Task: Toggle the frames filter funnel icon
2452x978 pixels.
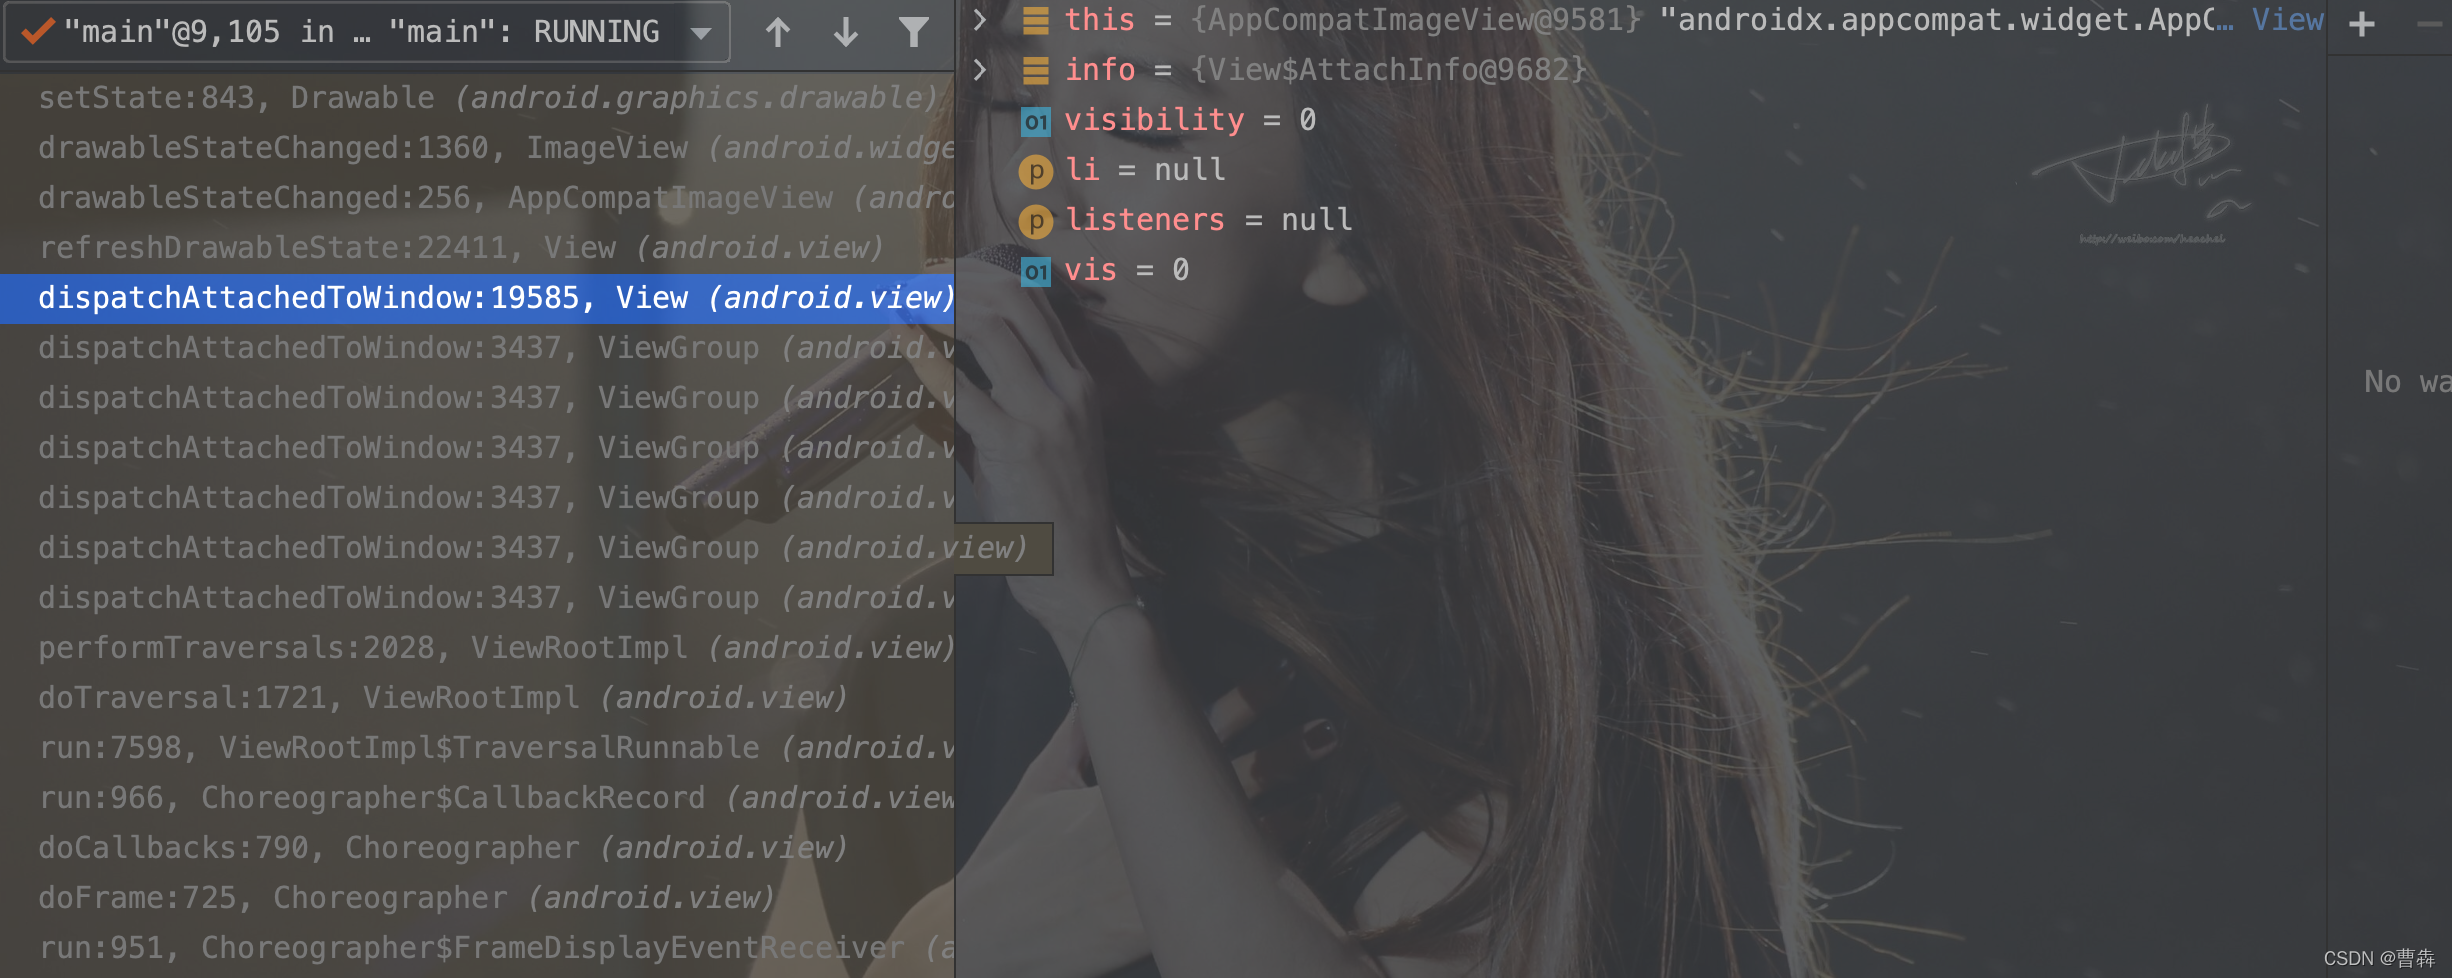Action: click(913, 33)
